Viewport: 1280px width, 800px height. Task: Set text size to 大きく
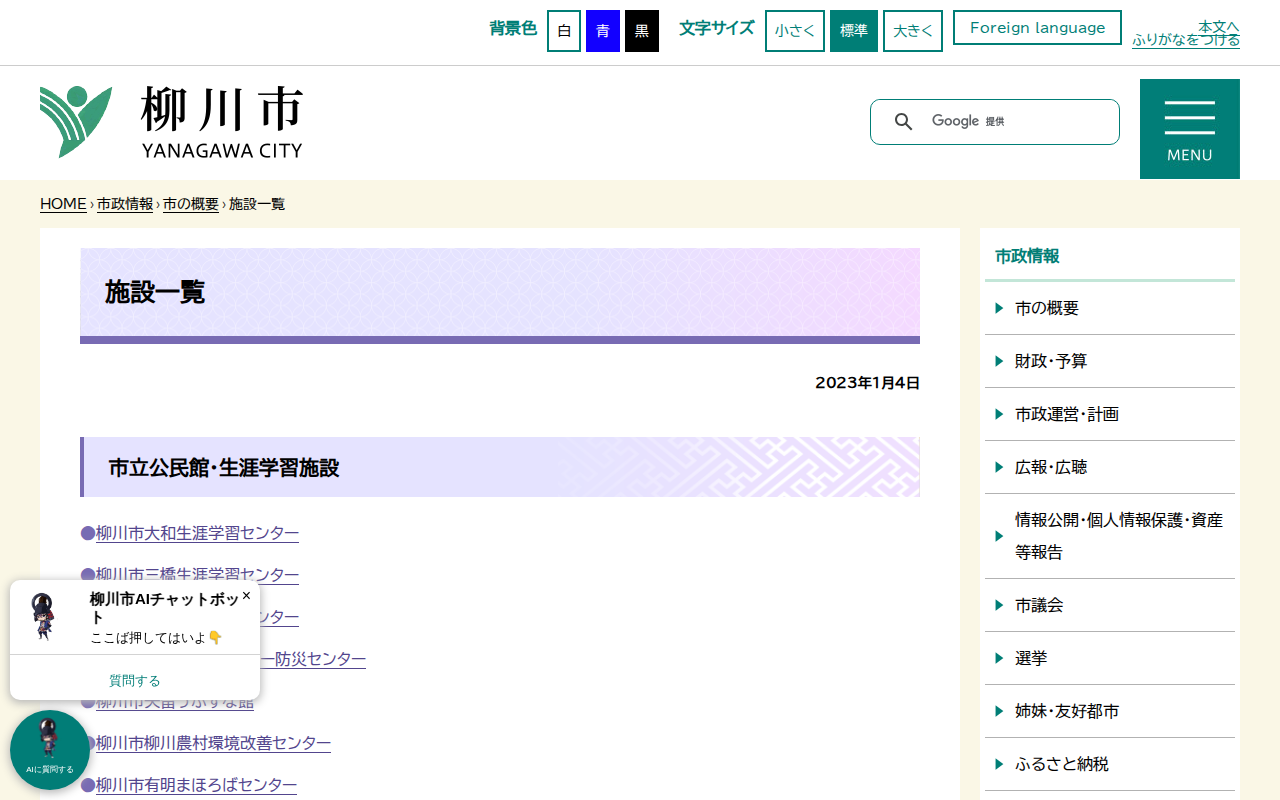912,30
